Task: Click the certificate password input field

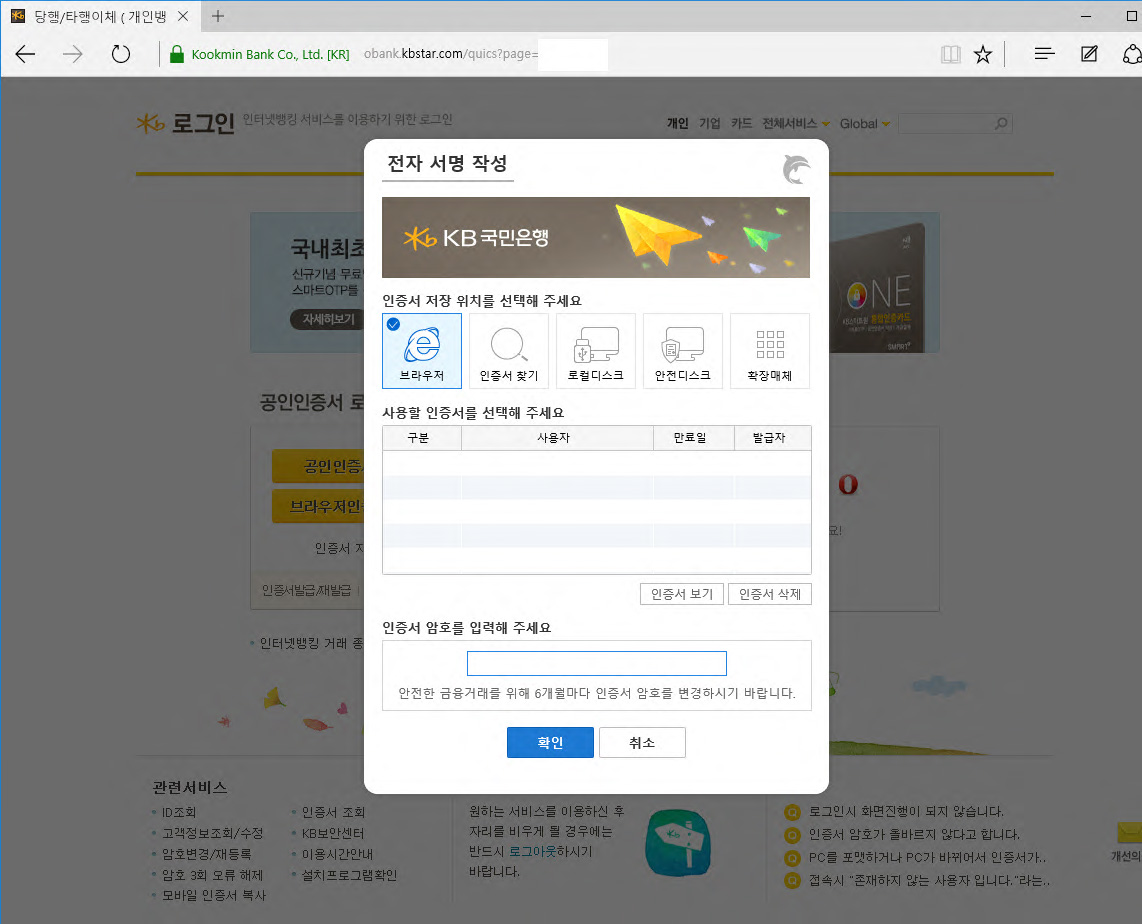Action: 596,664
